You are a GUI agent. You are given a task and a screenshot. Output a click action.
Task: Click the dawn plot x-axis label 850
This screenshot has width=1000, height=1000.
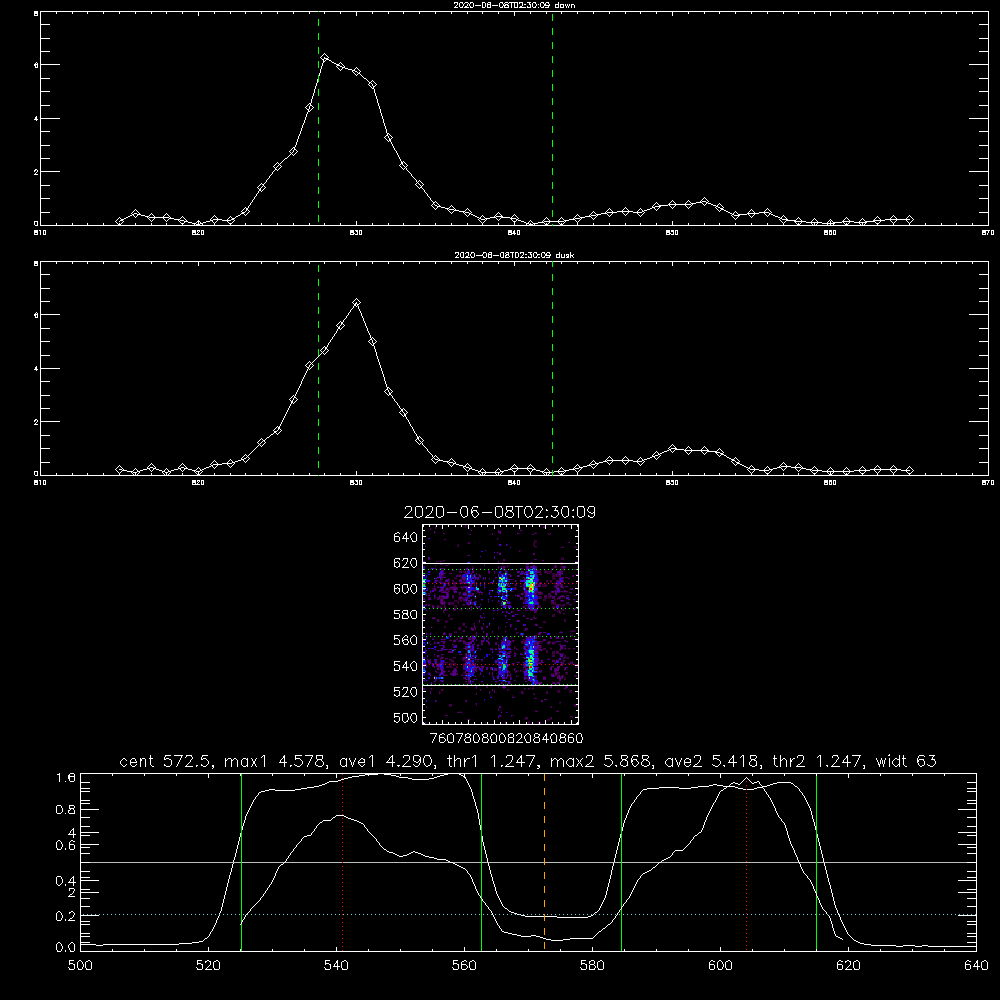pos(672,233)
